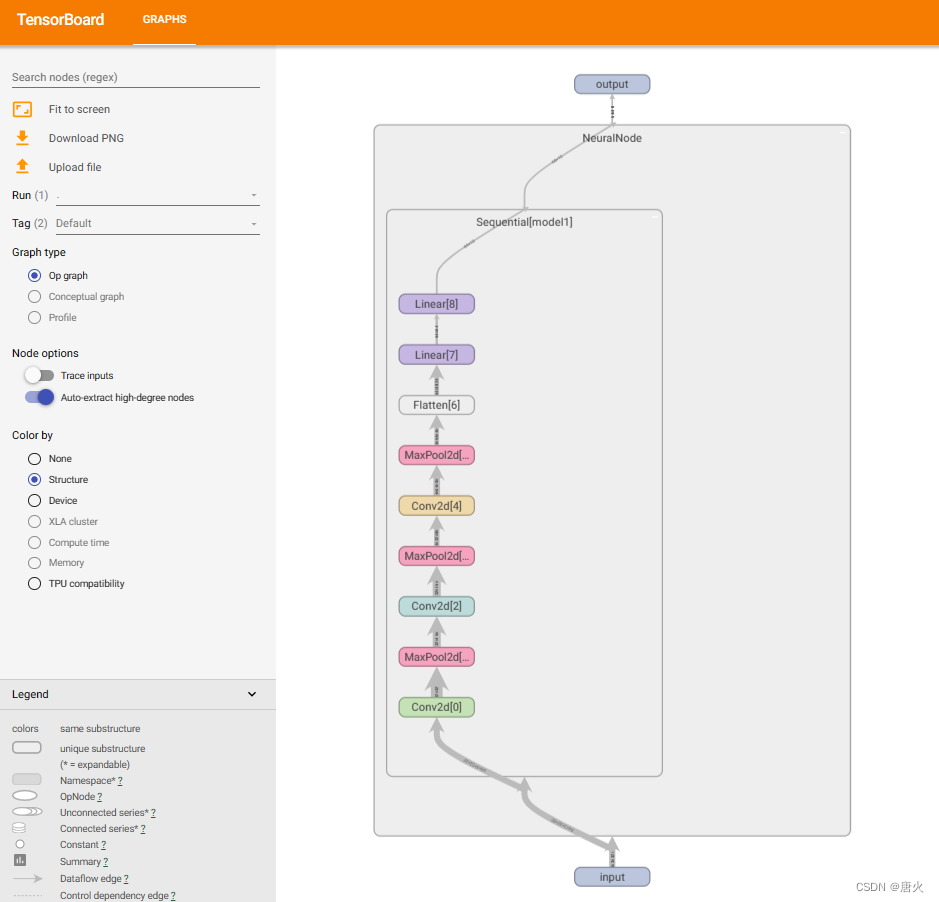Select the Memory color option
The width and height of the screenshot is (939, 902).
35,563
